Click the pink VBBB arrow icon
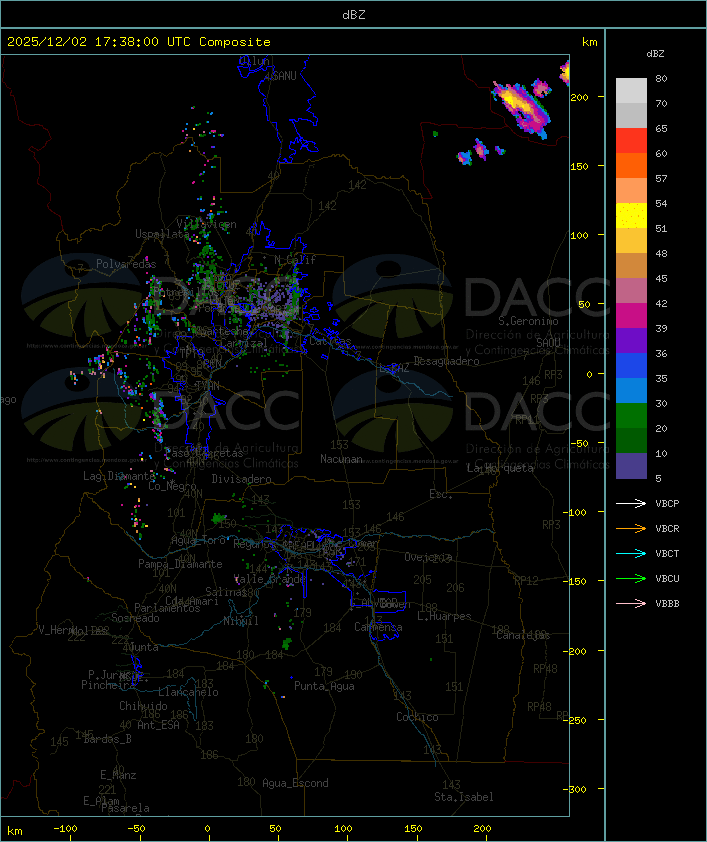 point(631,603)
